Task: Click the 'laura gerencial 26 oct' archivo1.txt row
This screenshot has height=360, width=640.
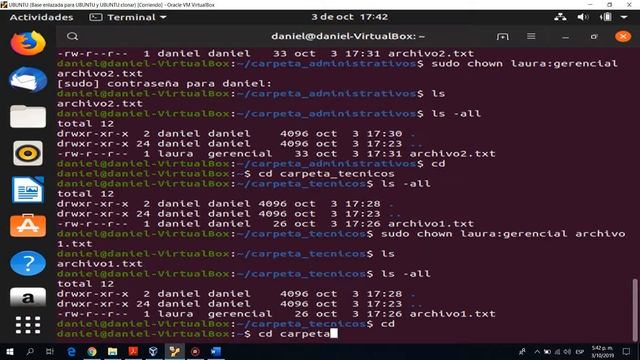Action: (x=276, y=314)
